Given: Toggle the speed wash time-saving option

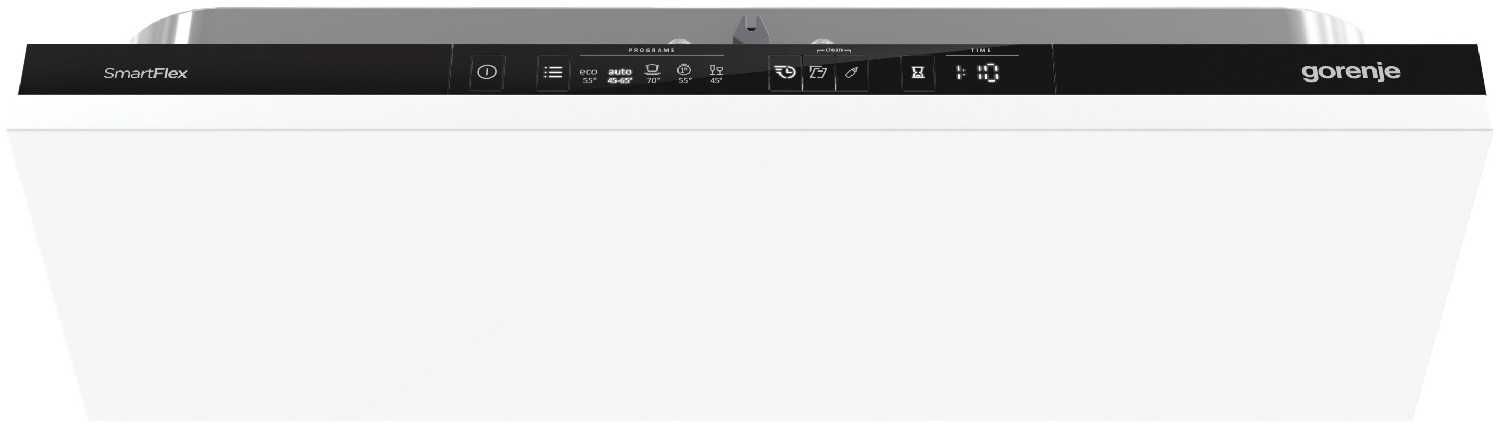Looking at the screenshot, I should coord(785,73).
